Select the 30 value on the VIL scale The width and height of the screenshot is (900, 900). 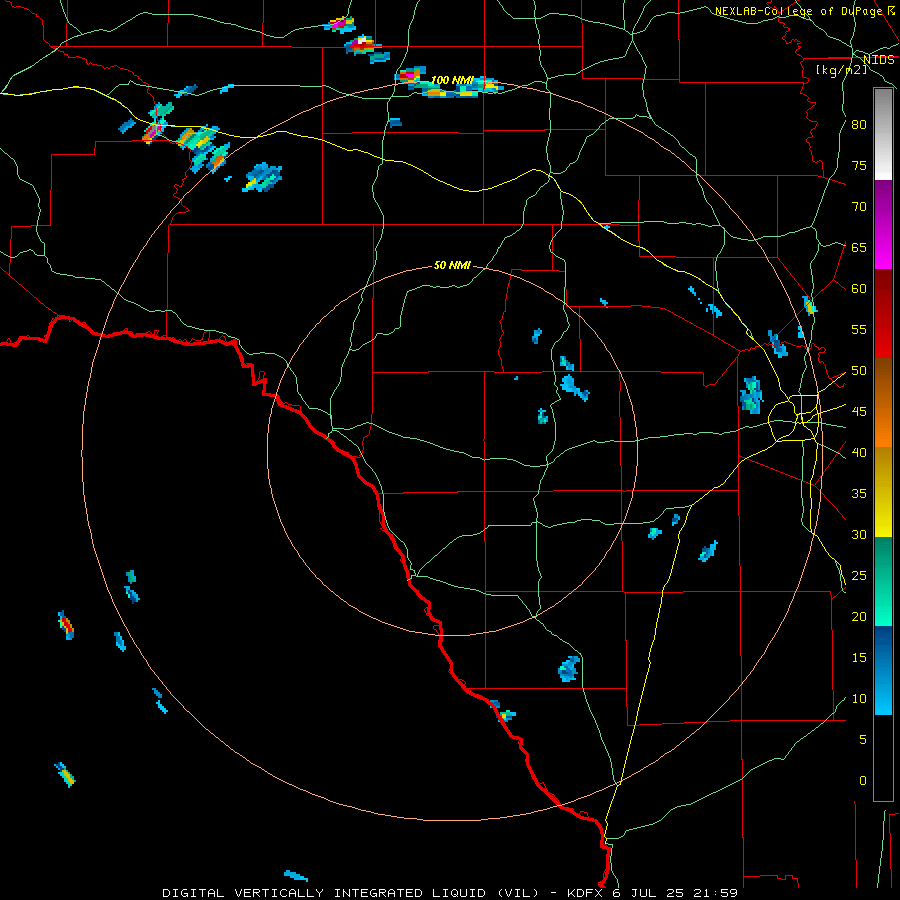click(x=859, y=535)
